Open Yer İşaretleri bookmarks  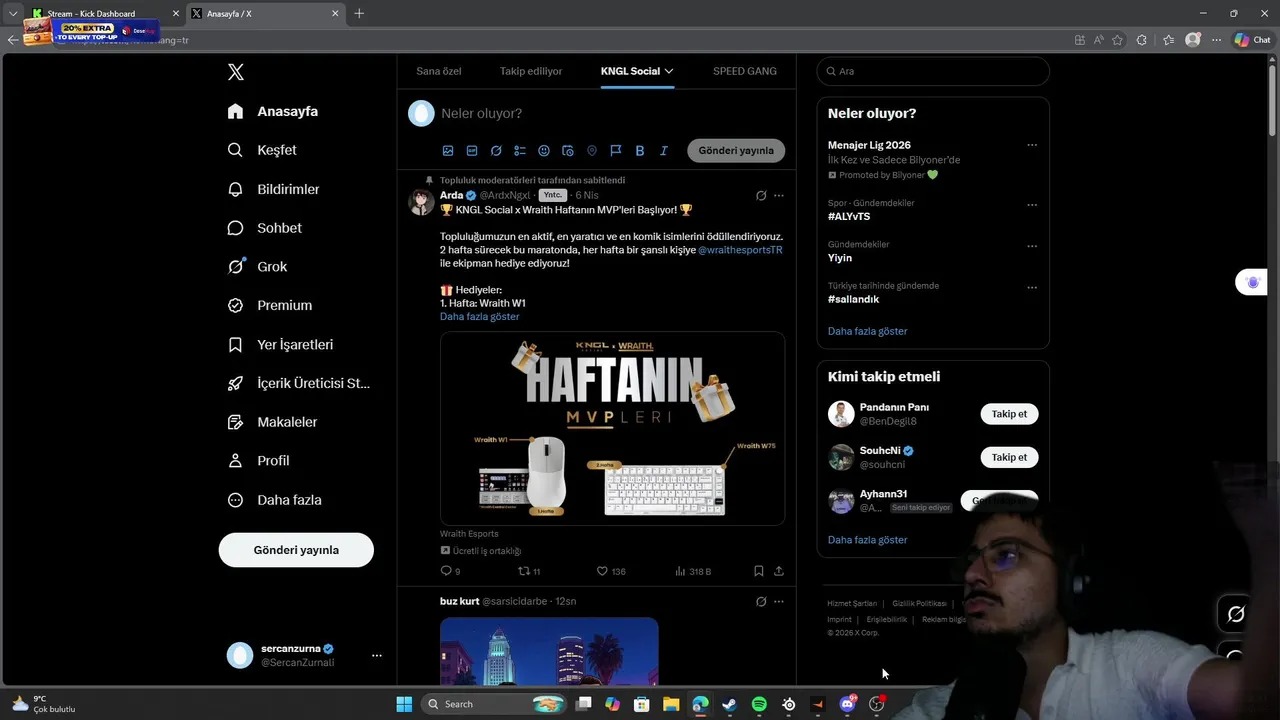(x=280, y=344)
